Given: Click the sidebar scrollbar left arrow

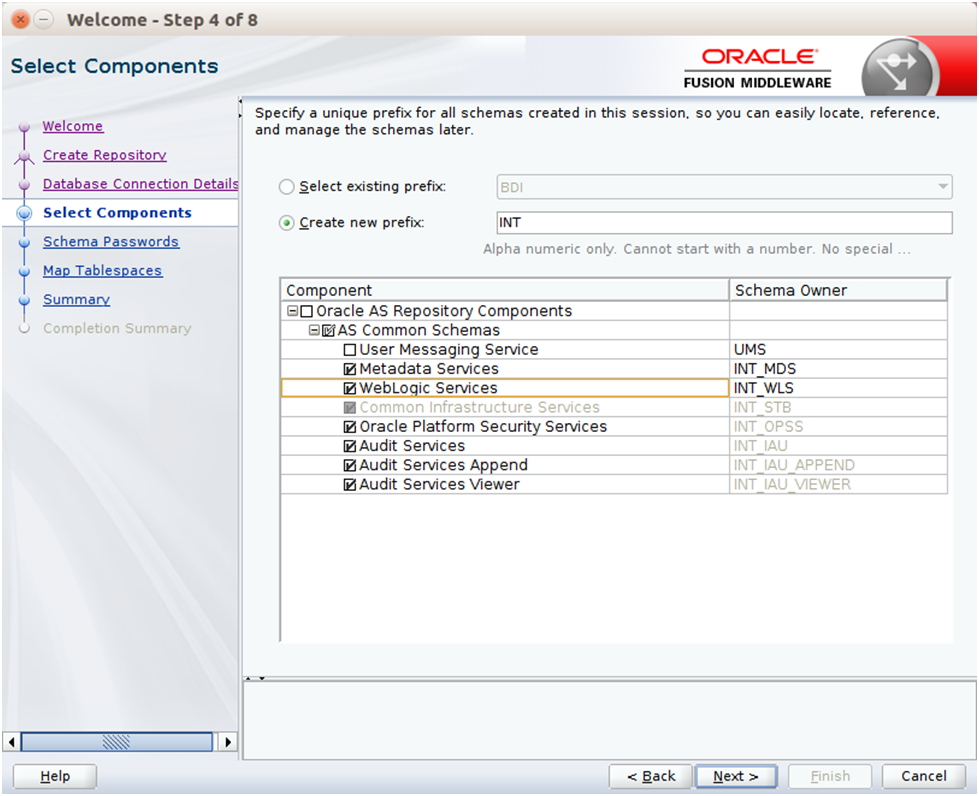Looking at the screenshot, I should pyautogui.click(x=11, y=742).
